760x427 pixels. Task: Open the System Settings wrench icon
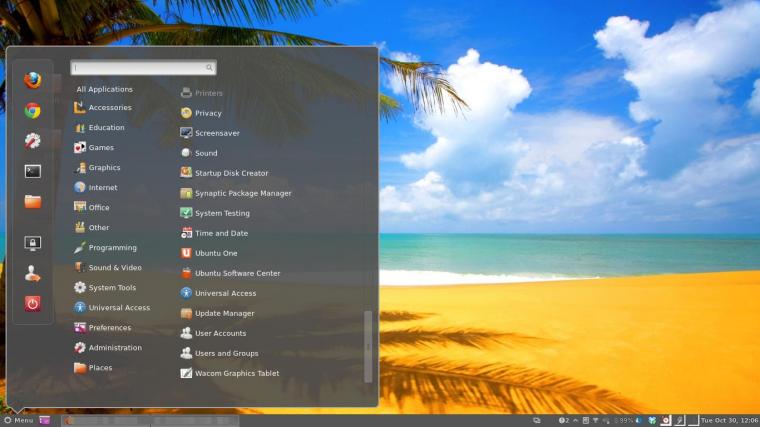[32, 141]
